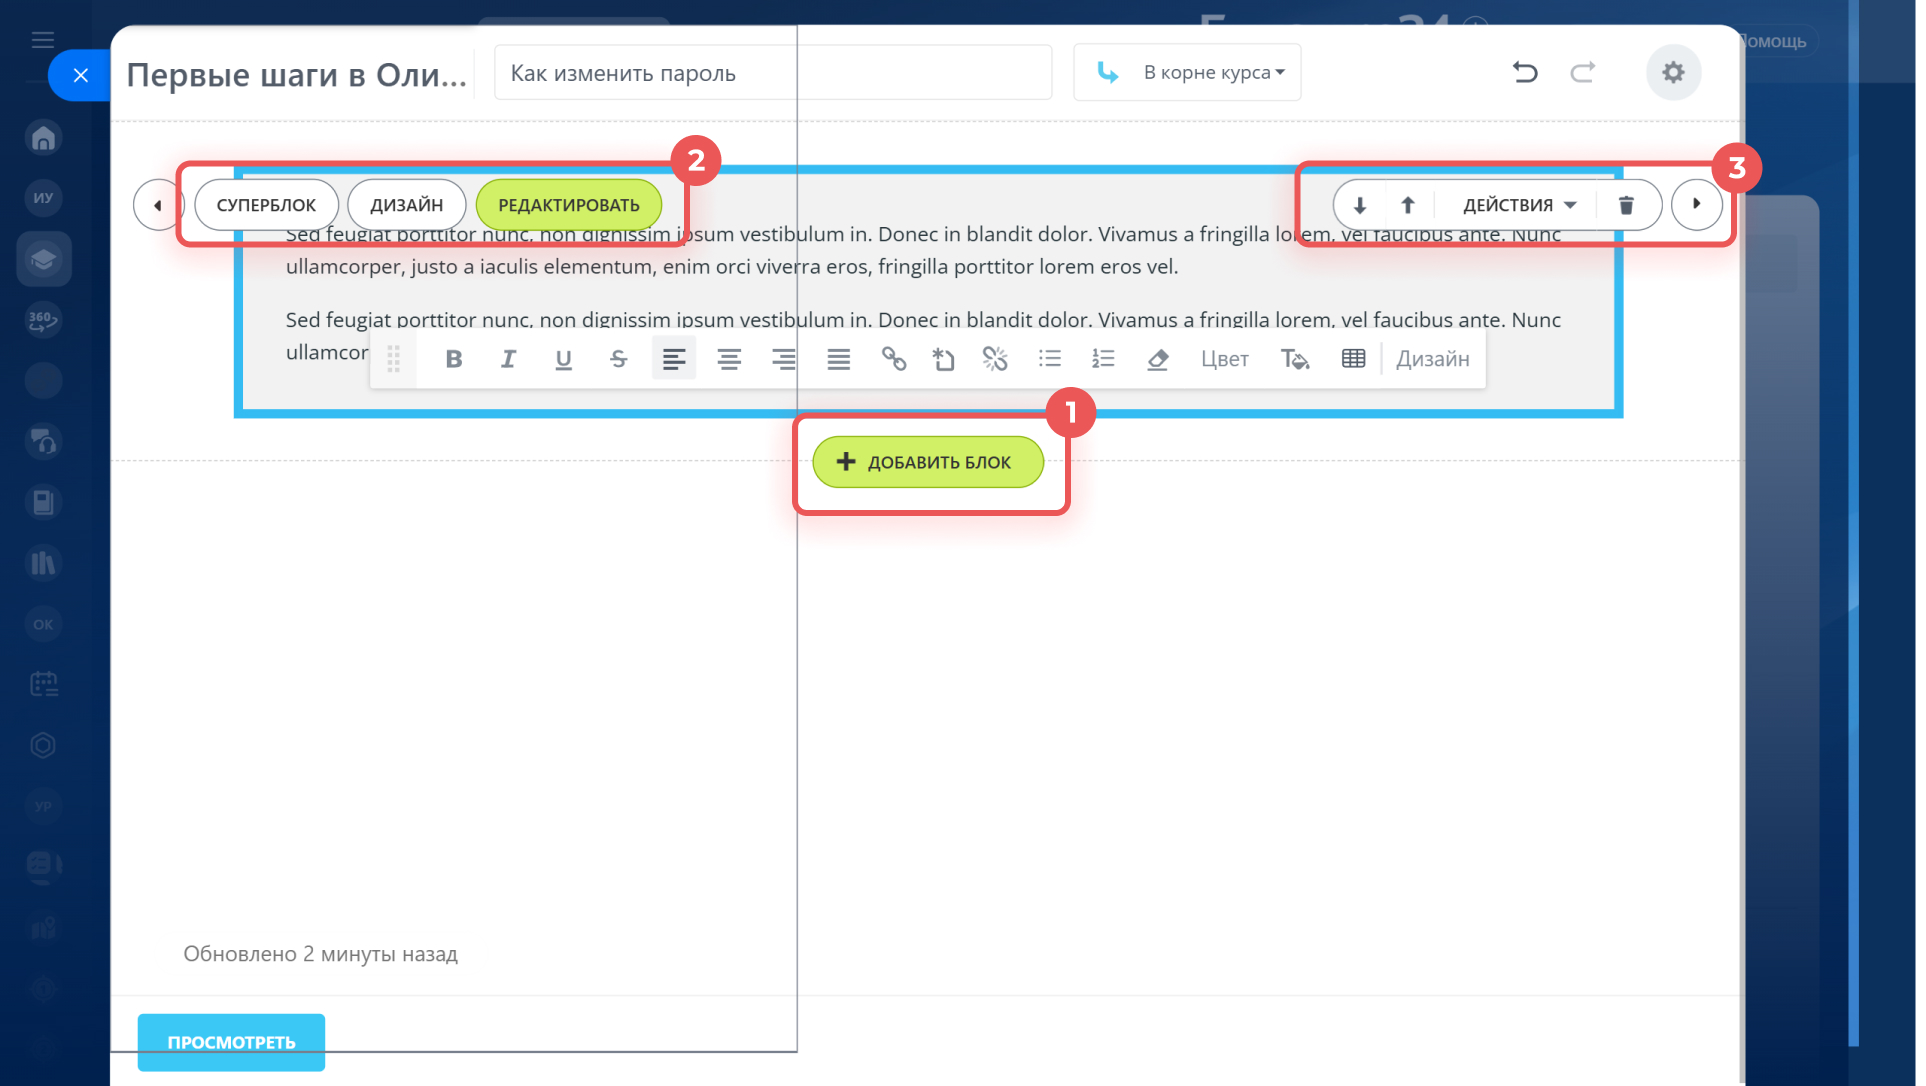The width and height of the screenshot is (1926, 1086).
Task: Toggle underline text formatting
Action: [563, 359]
